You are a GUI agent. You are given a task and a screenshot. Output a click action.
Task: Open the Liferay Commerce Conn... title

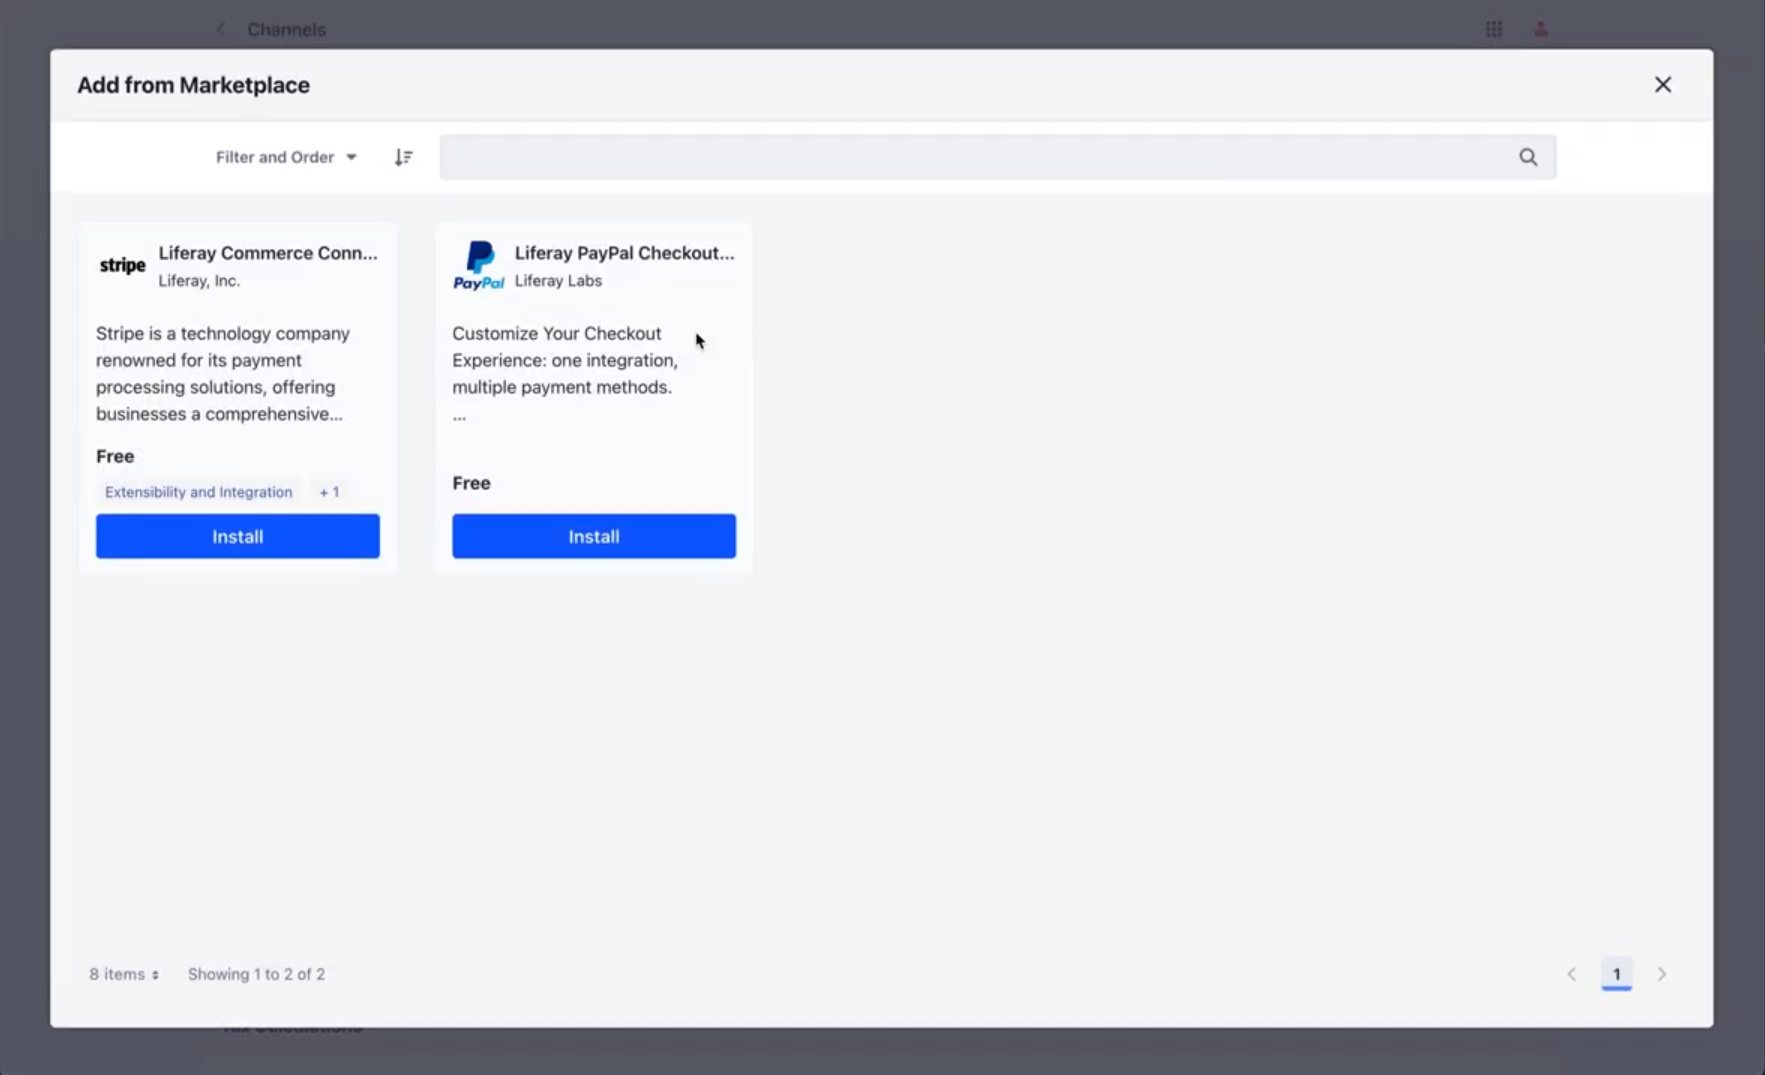point(268,253)
